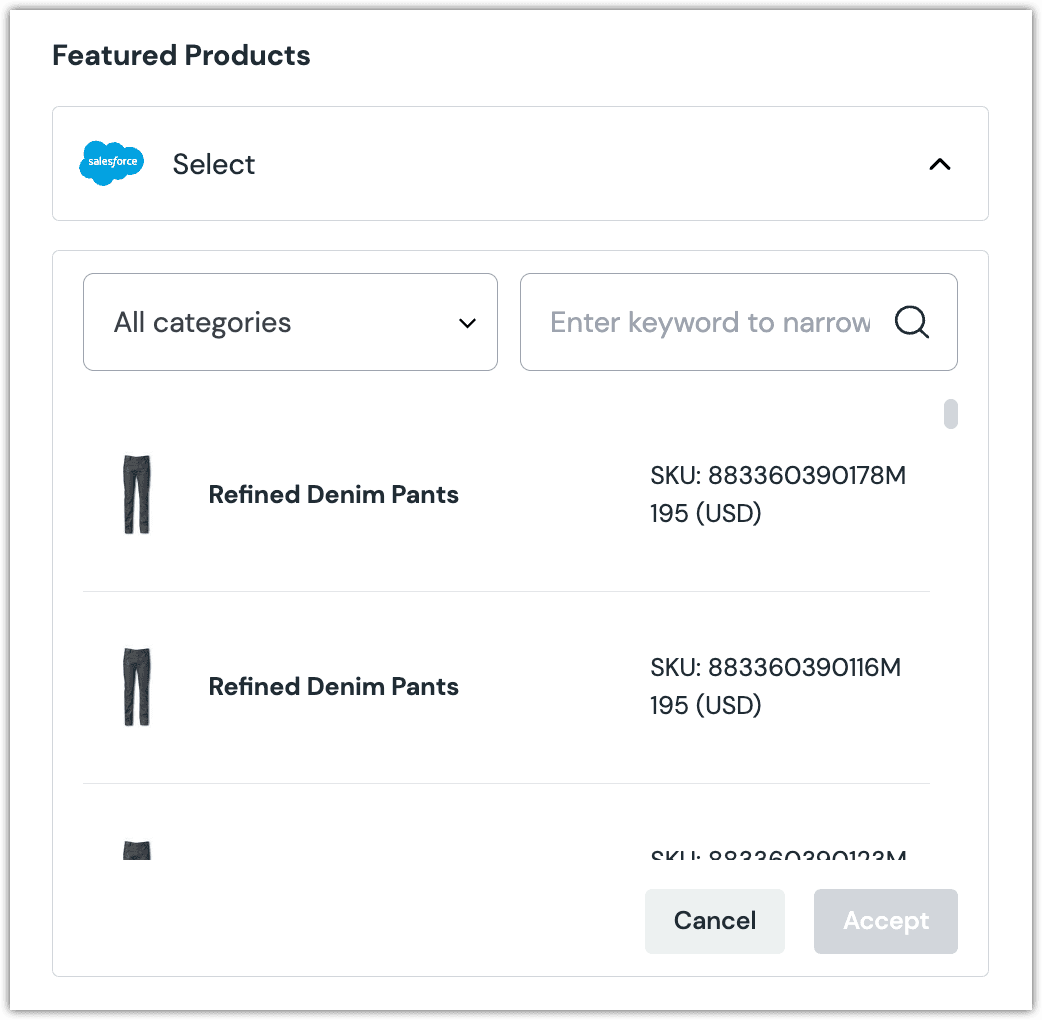Click the Featured Products heading

click(x=181, y=55)
